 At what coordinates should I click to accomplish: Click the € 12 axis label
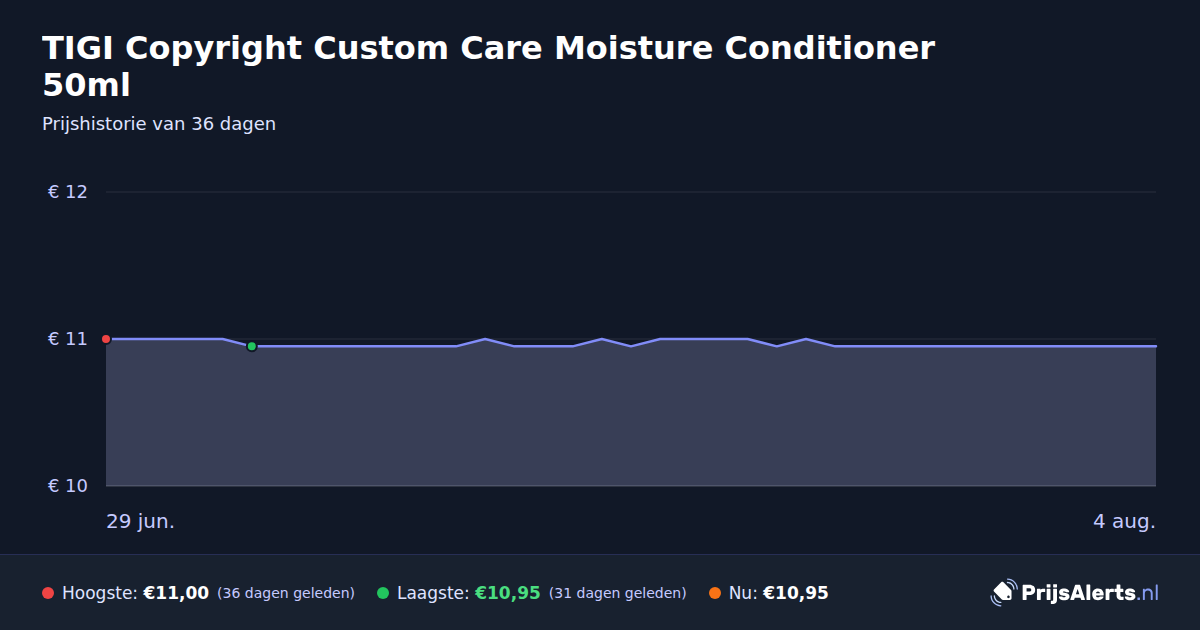(x=68, y=192)
